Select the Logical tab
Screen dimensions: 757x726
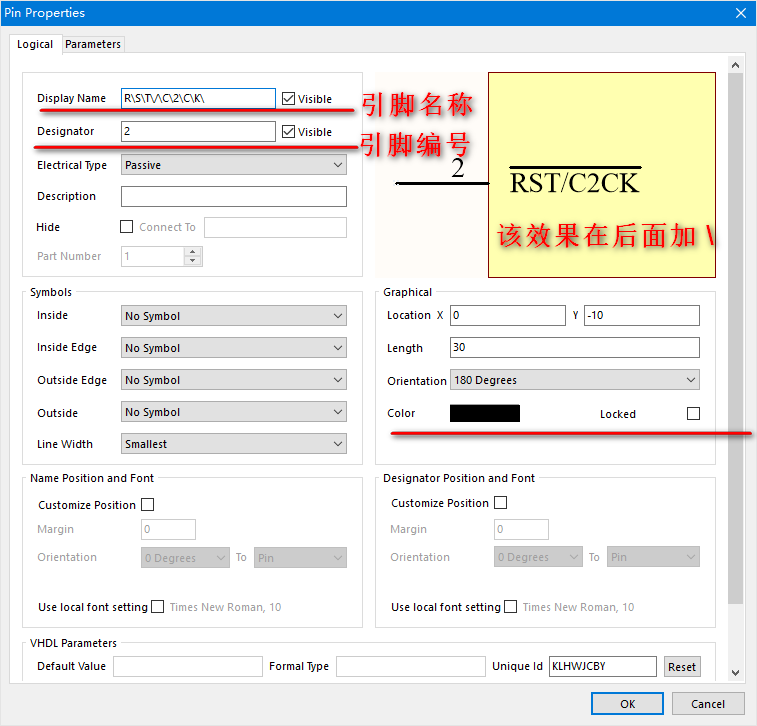[x=35, y=45]
